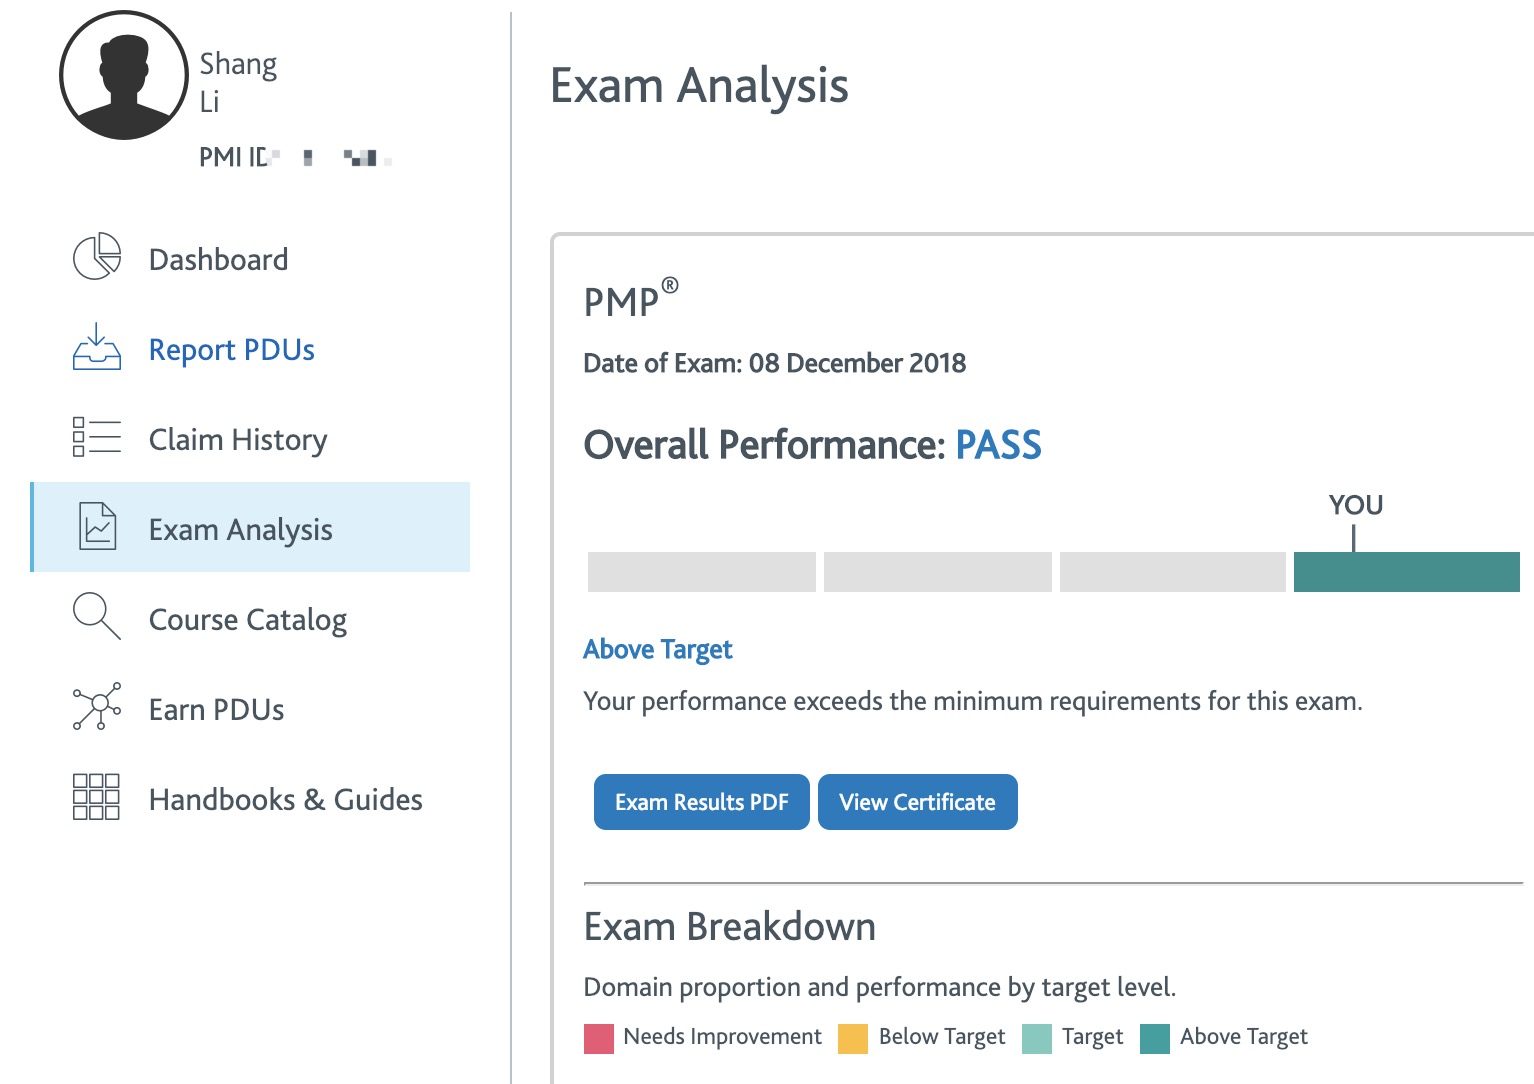
Task: Click the Above Target link
Action: click(658, 650)
